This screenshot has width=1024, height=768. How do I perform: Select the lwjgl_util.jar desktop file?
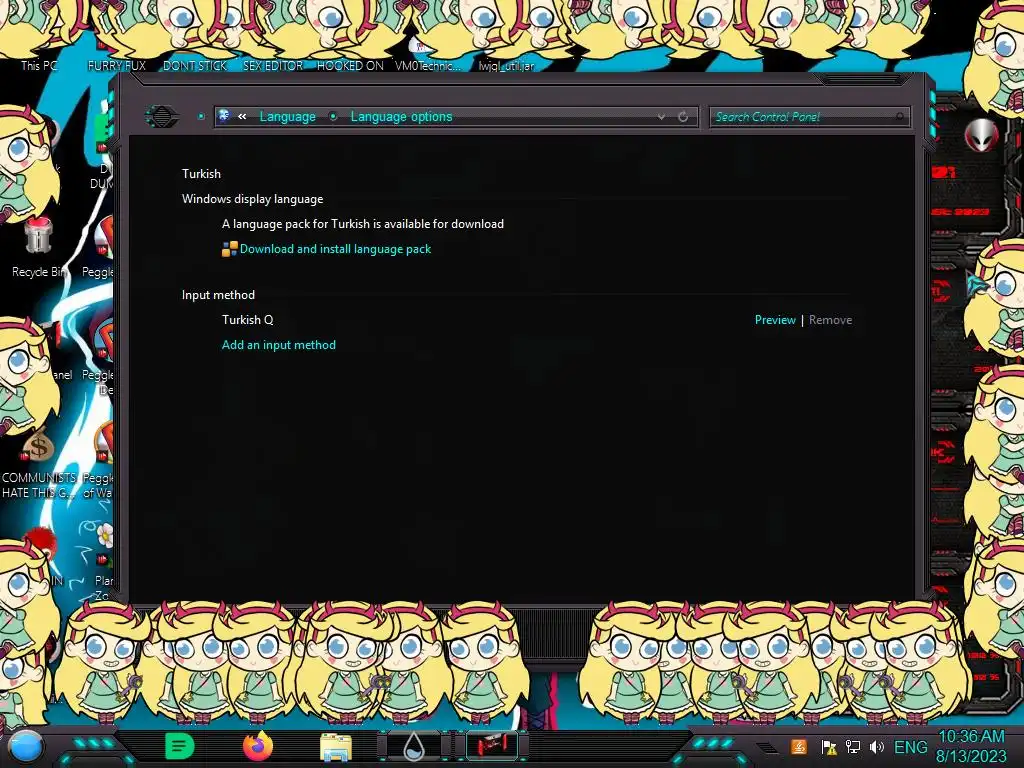tap(506, 66)
